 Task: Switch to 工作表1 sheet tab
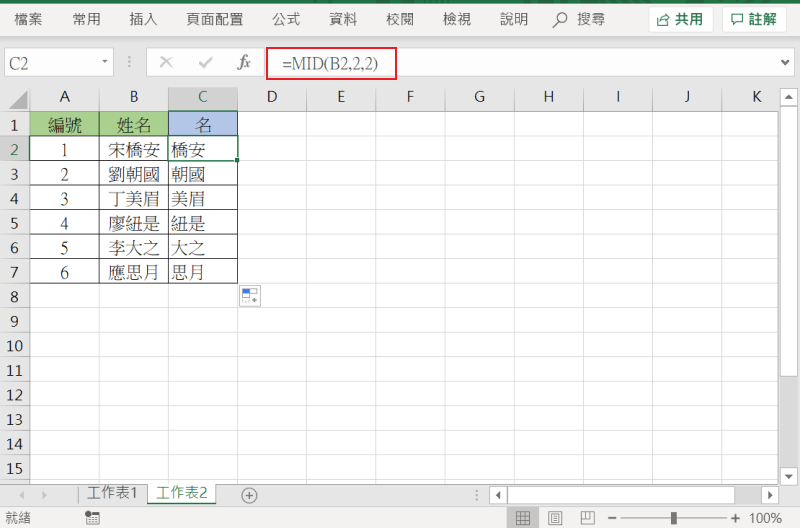coord(112,494)
